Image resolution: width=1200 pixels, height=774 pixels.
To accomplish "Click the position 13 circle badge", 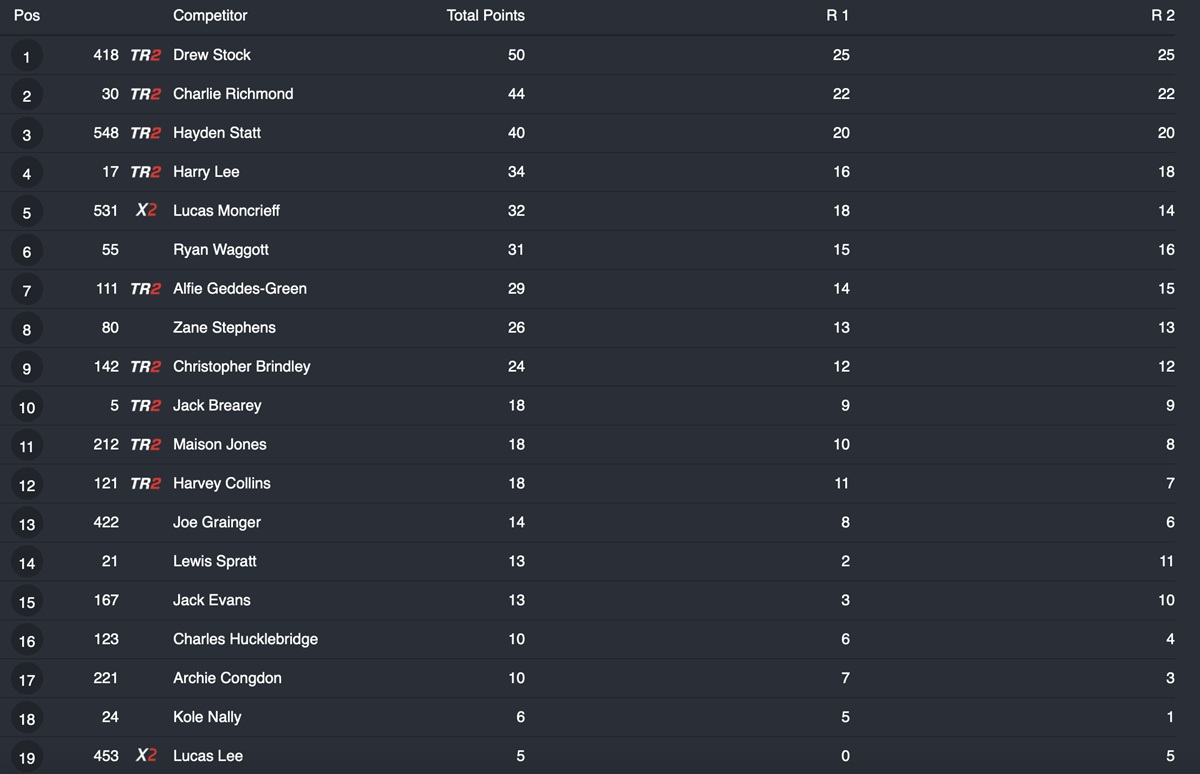I will click(27, 524).
